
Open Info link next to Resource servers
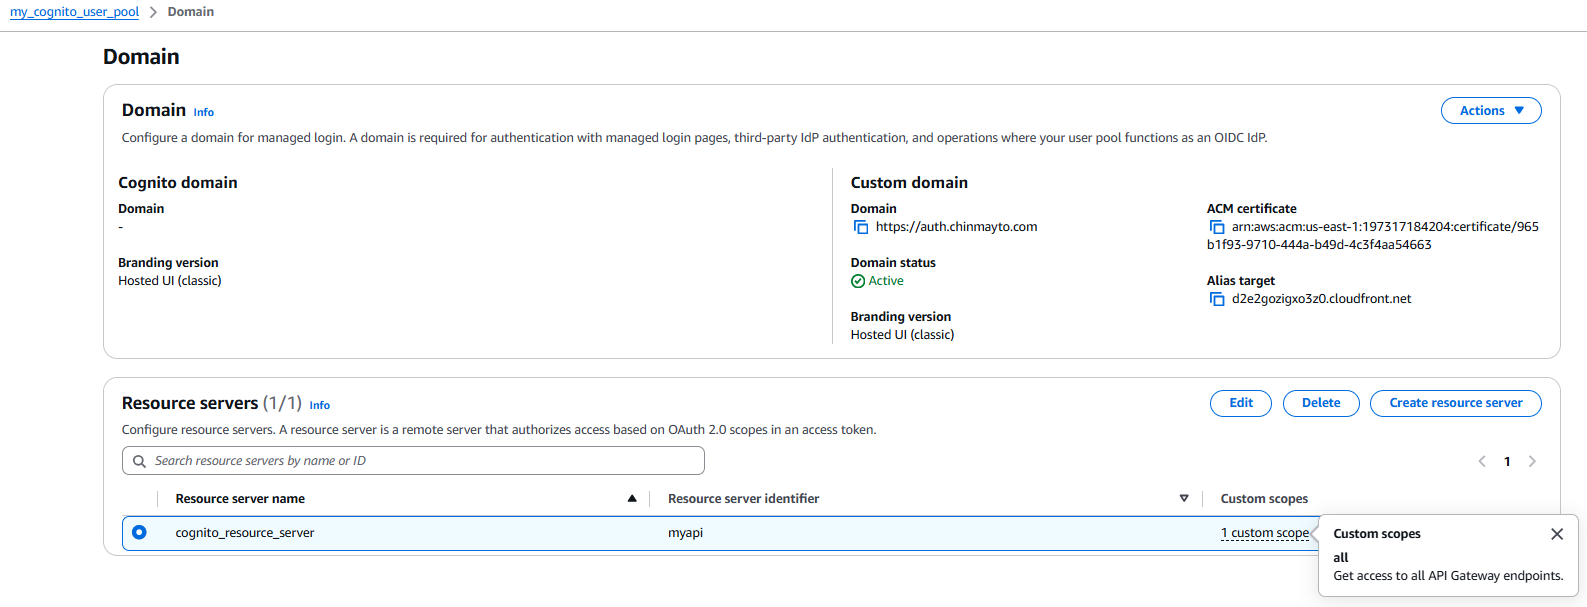pos(320,405)
